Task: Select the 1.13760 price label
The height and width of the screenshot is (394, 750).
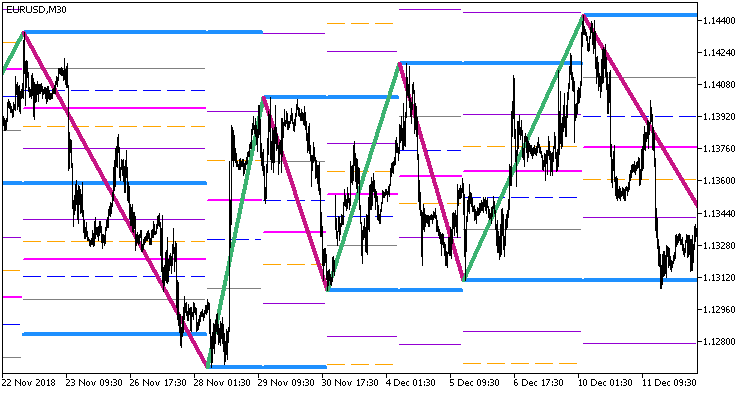Action: click(719, 149)
